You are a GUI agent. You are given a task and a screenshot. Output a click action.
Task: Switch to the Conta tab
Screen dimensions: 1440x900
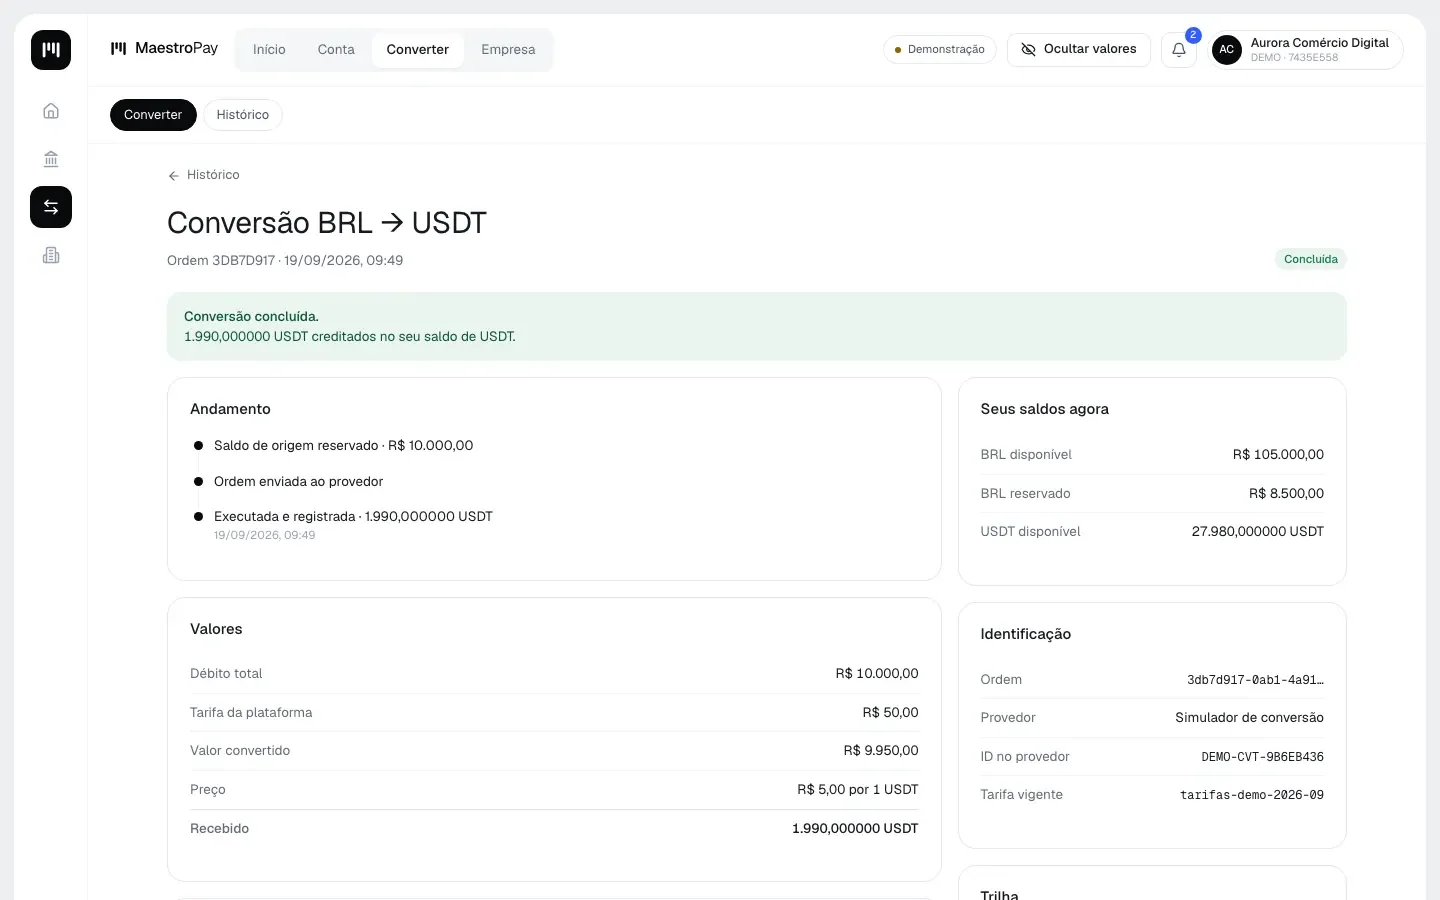[336, 49]
